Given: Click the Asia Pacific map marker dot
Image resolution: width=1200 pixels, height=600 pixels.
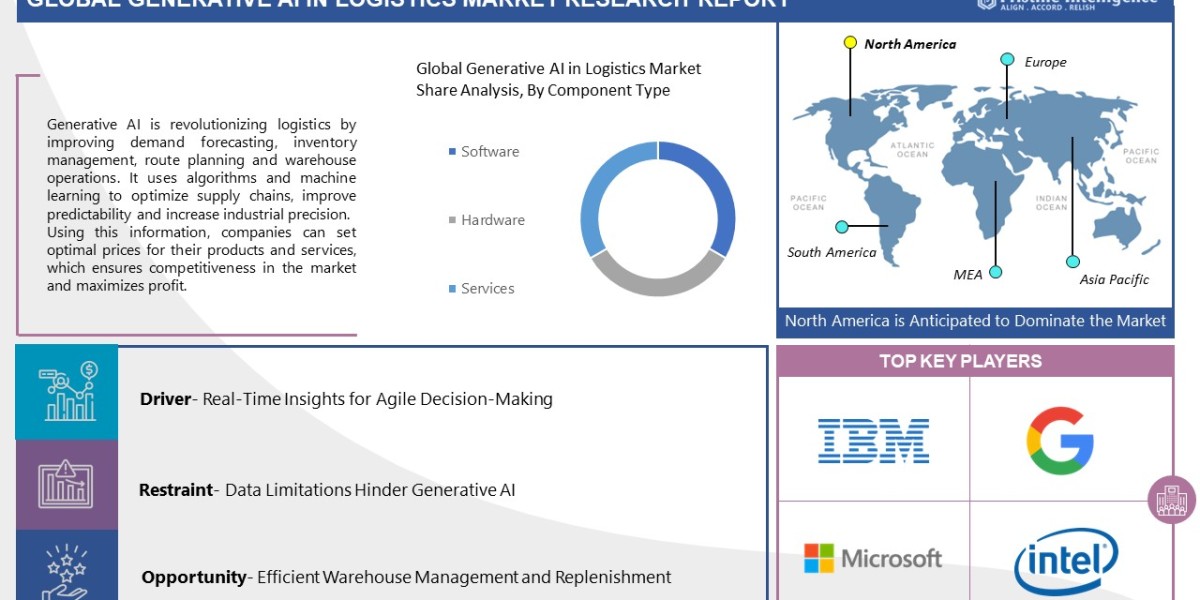Looking at the screenshot, I should pyautogui.click(x=1072, y=261).
